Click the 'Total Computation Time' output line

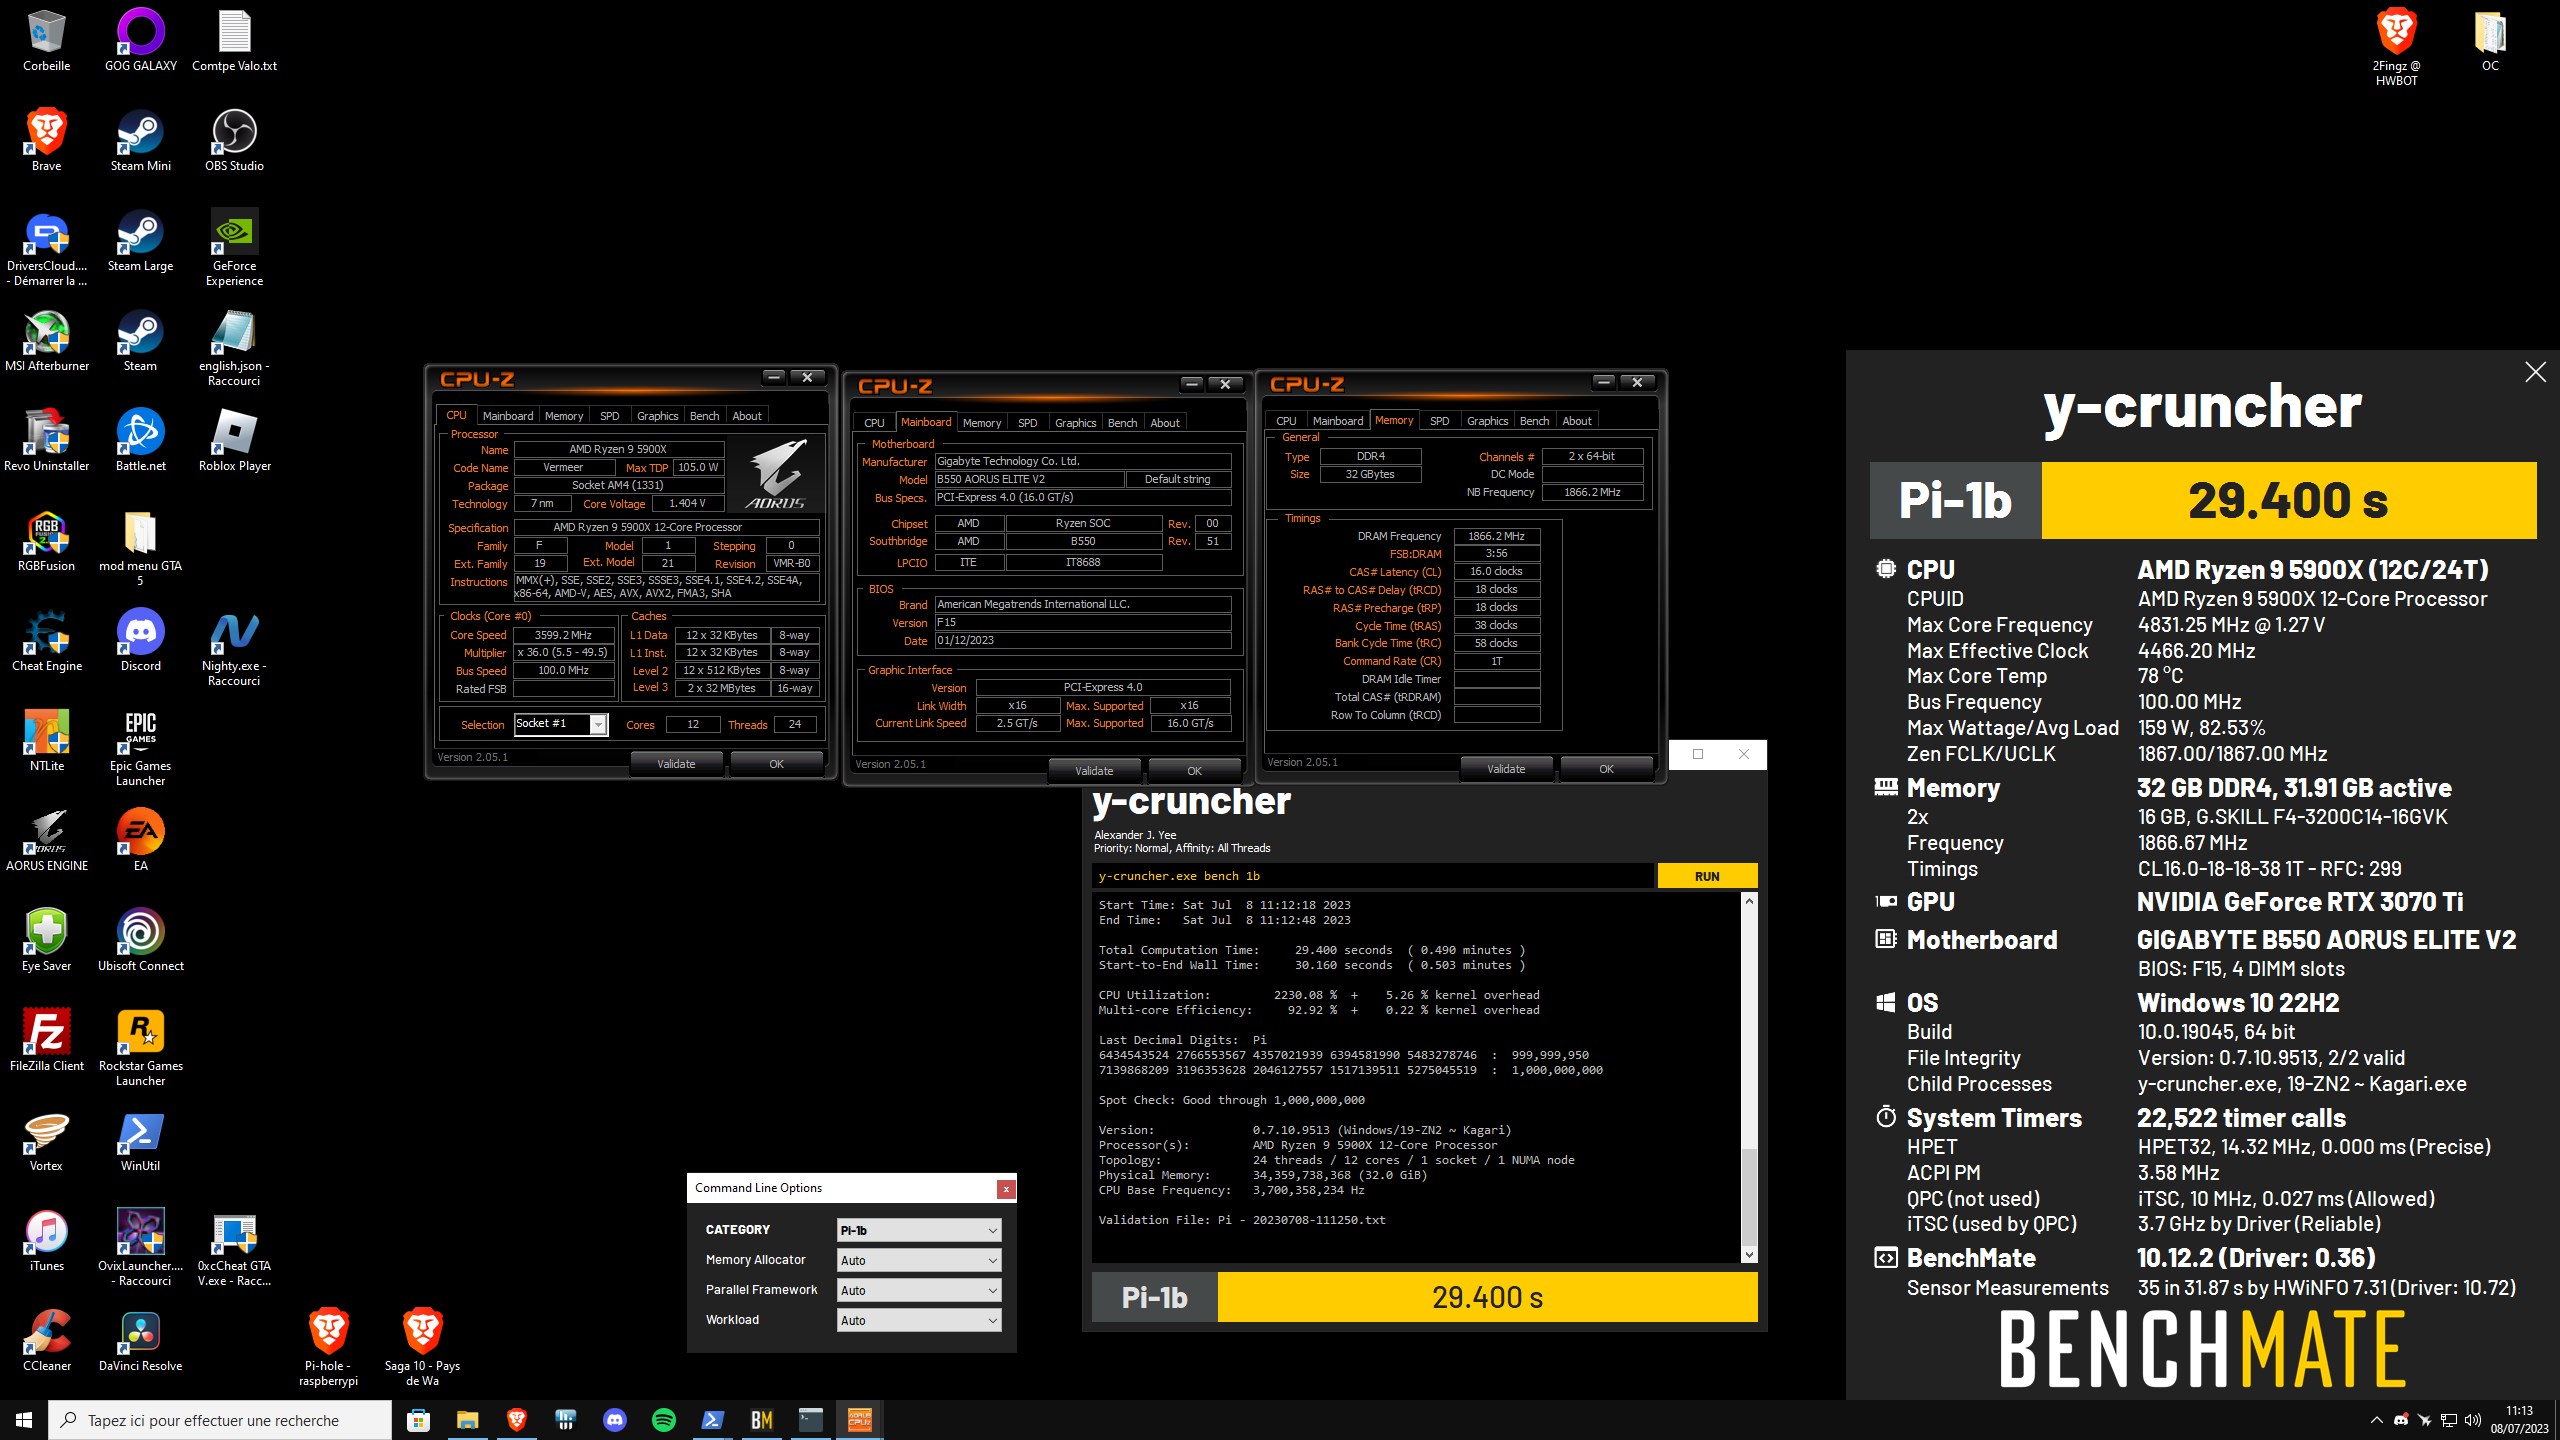click(x=1312, y=950)
